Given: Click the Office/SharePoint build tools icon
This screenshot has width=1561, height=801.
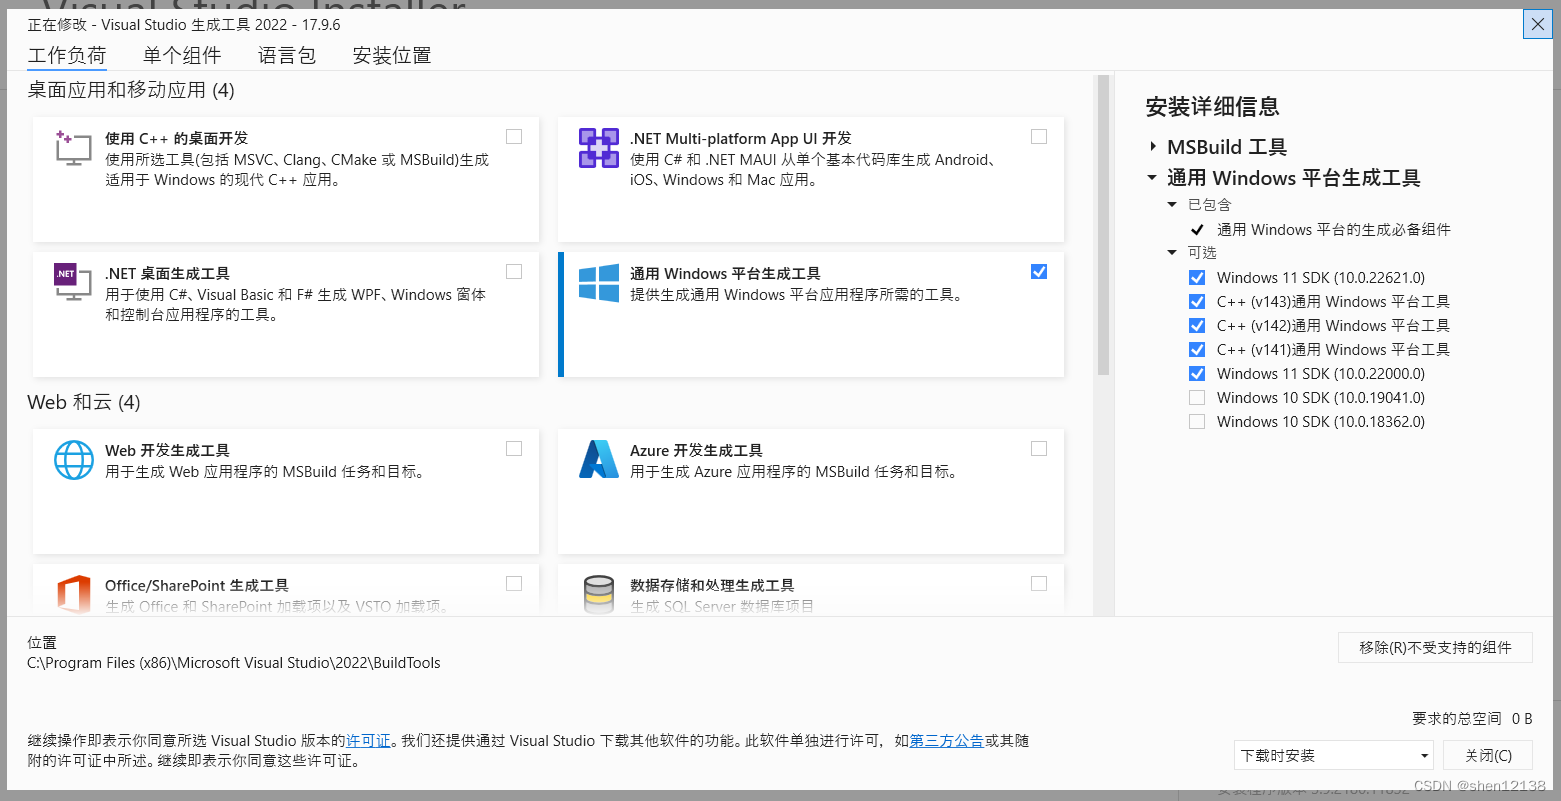Looking at the screenshot, I should coord(73,594).
